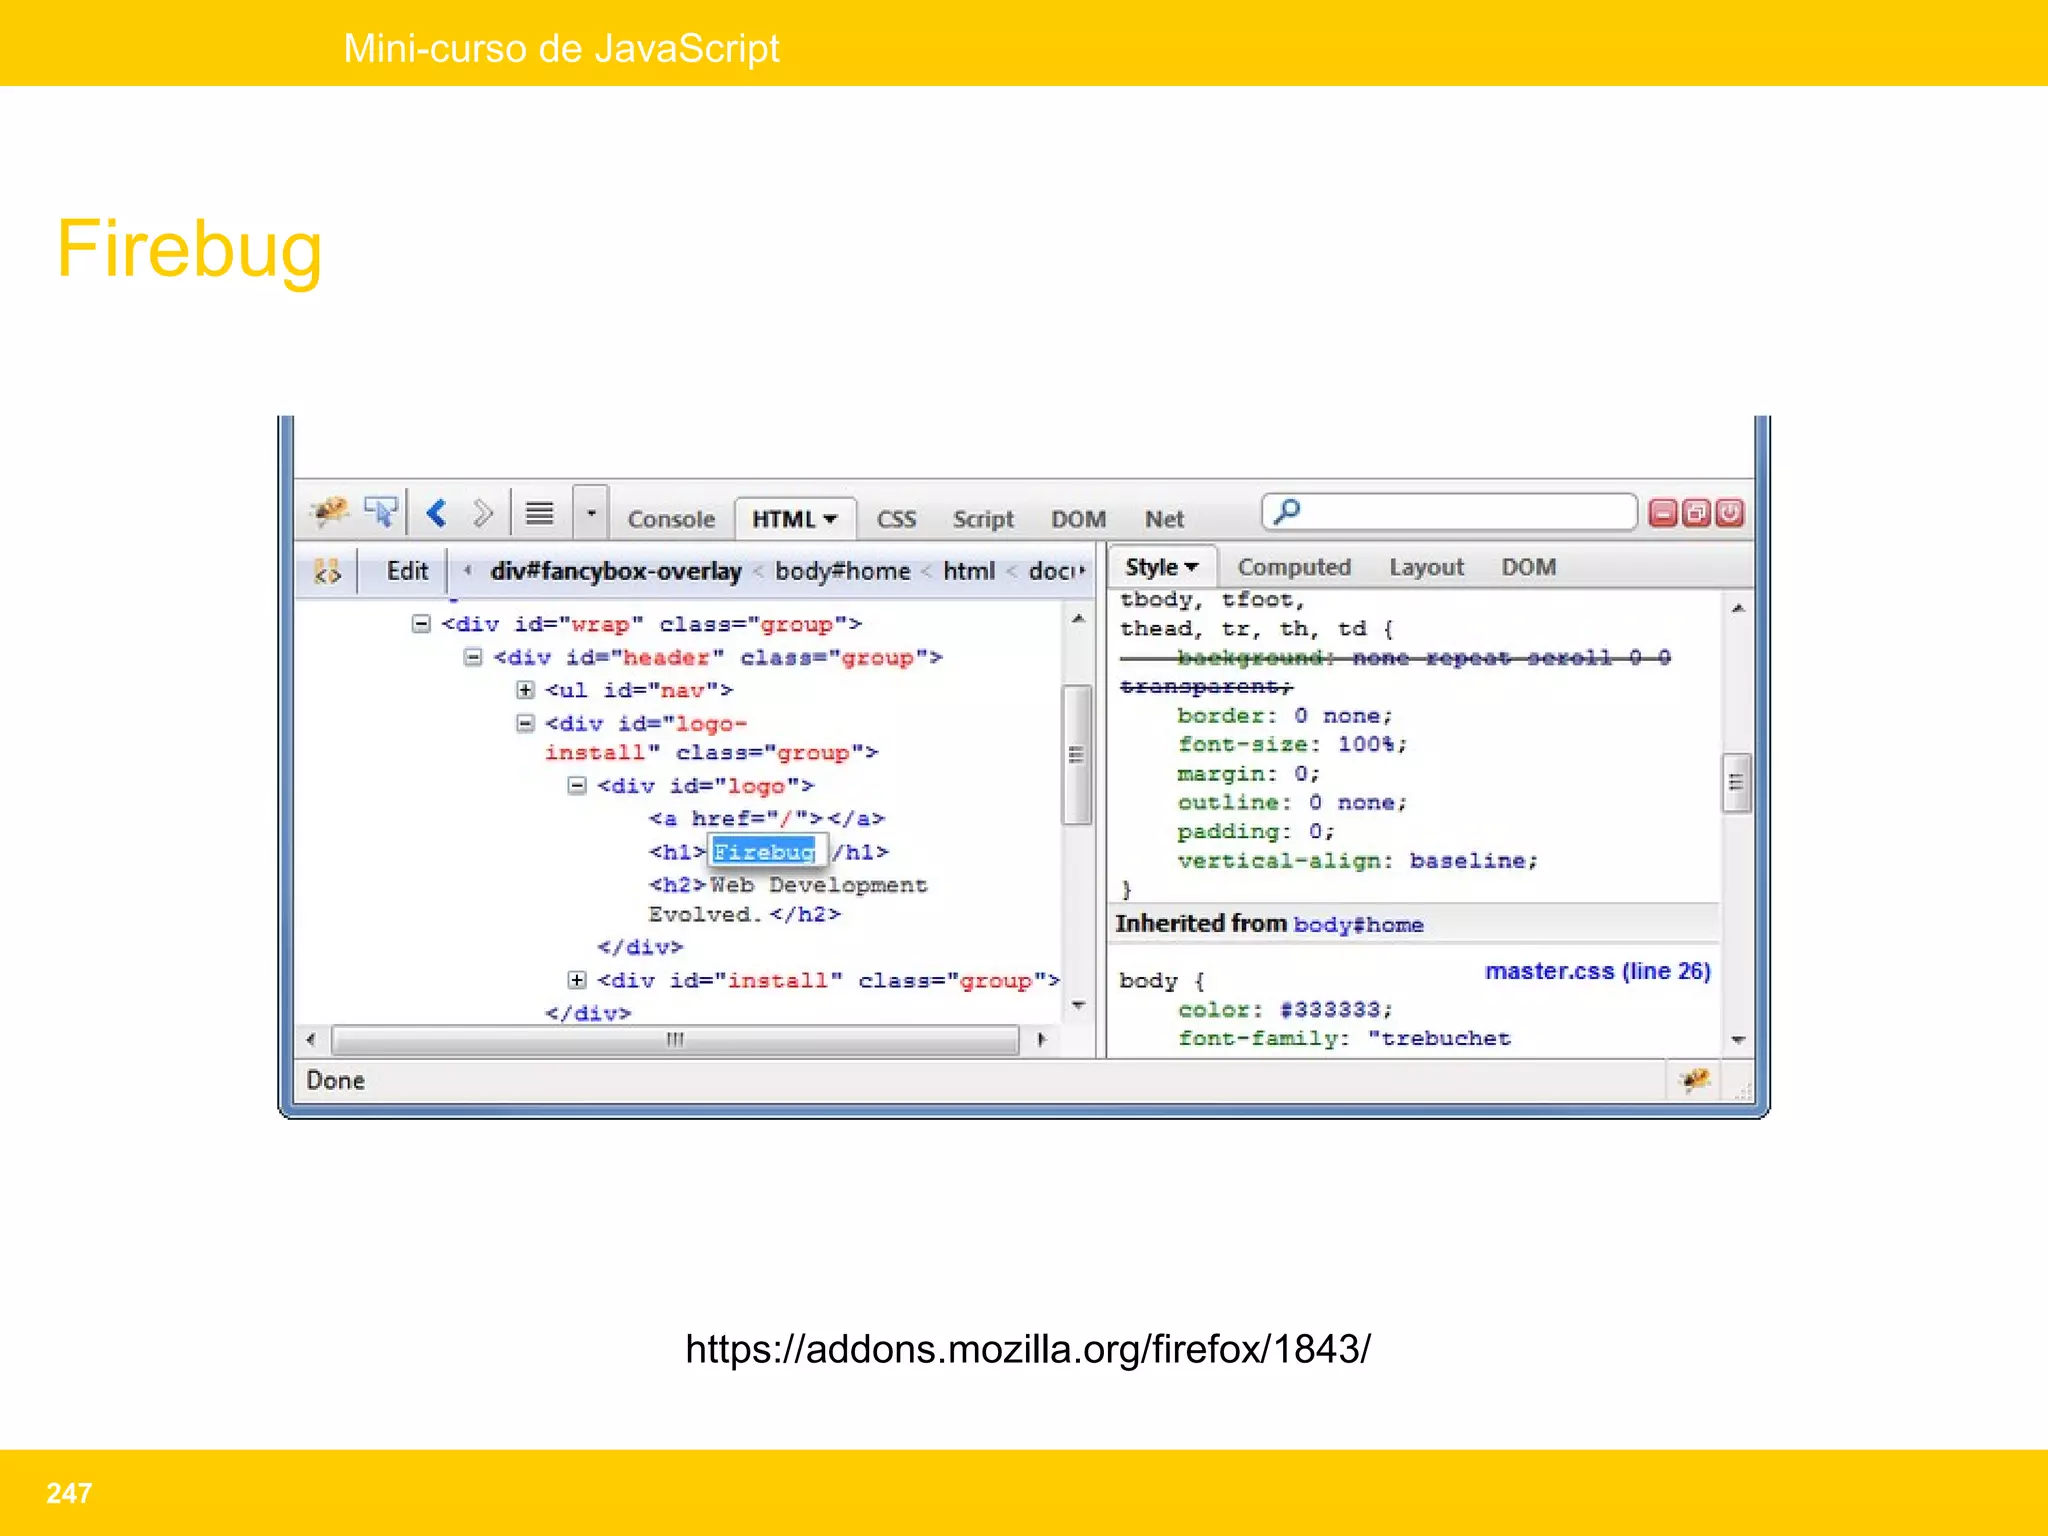
Task: Switch to the Console tab
Action: (x=671, y=519)
